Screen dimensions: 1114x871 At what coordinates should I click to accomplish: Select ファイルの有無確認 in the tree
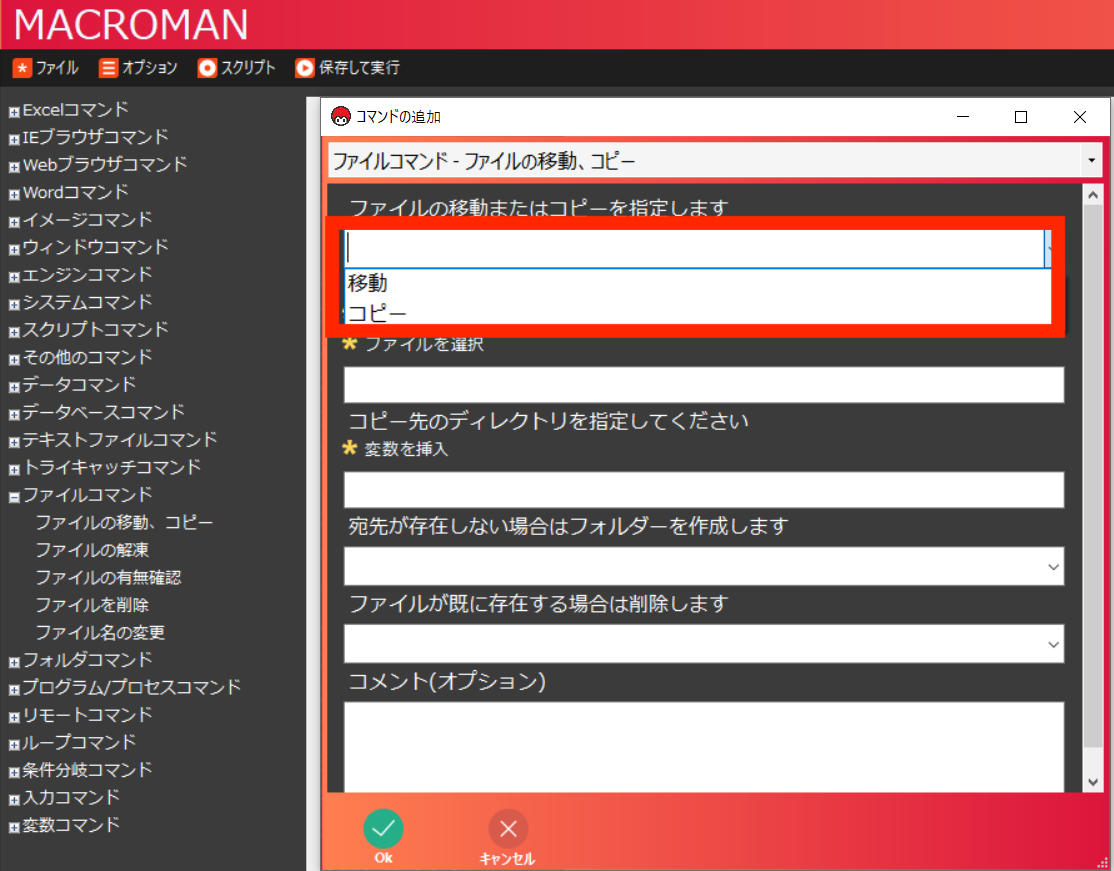click(x=109, y=578)
